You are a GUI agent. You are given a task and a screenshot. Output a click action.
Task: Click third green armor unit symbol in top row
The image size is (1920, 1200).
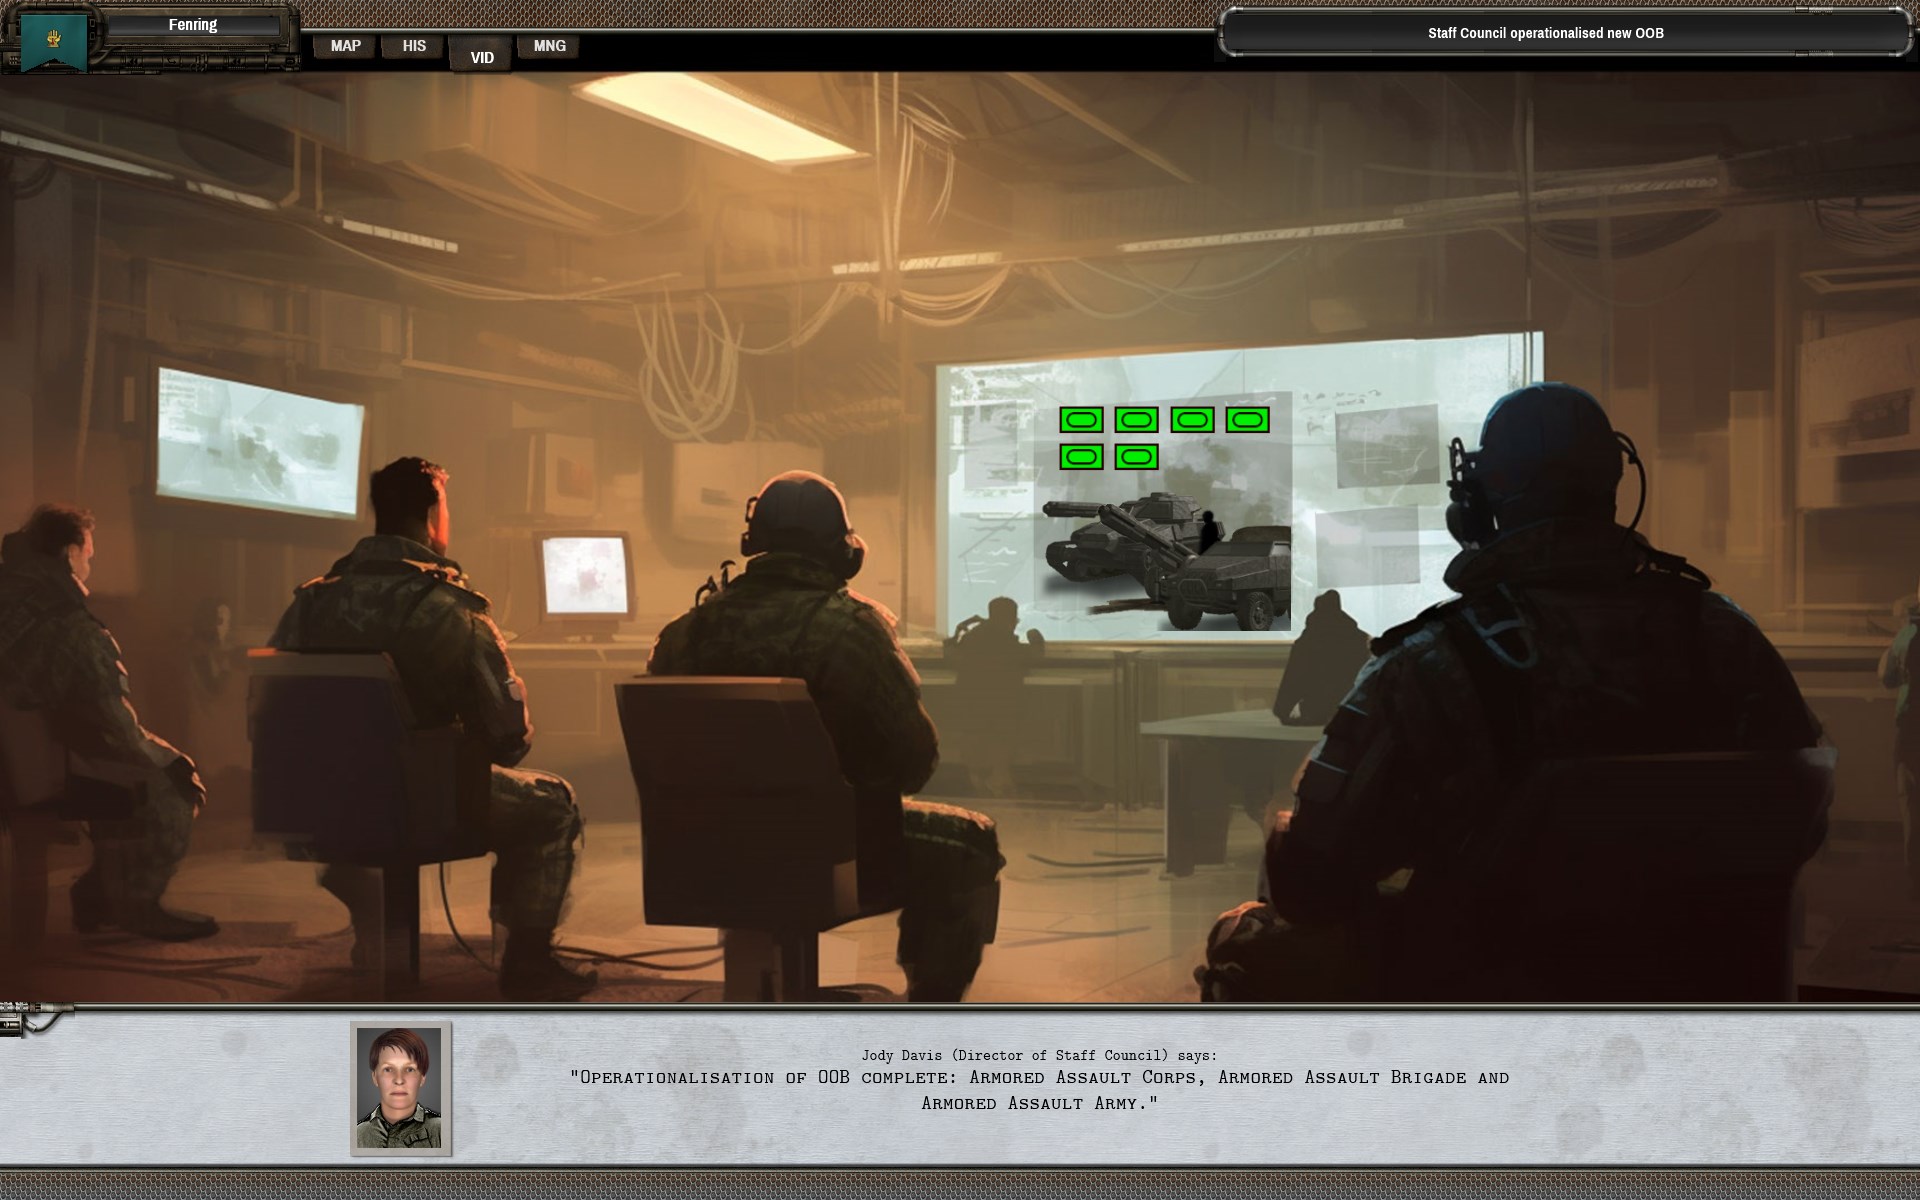click(1192, 420)
